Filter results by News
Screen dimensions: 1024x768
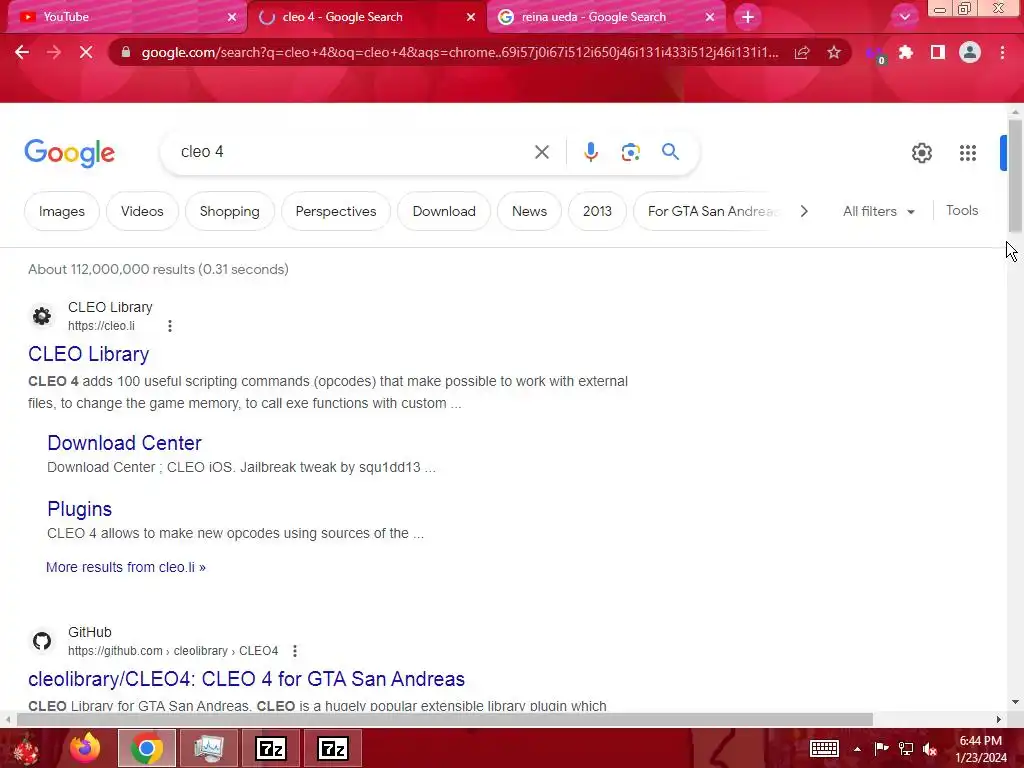(529, 211)
